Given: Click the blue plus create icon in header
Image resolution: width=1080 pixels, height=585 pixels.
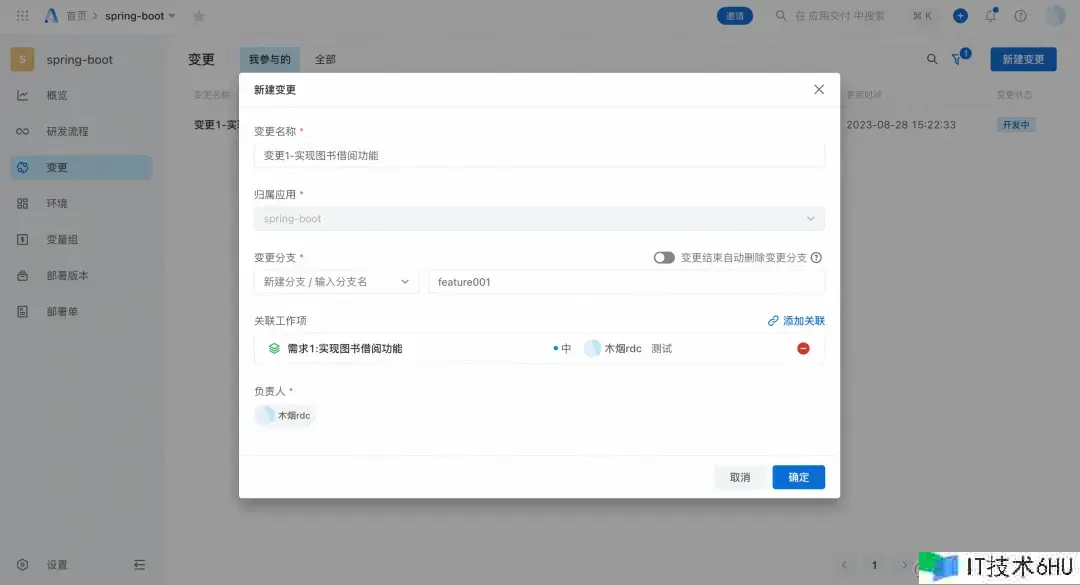Looking at the screenshot, I should [x=960, y=16].
